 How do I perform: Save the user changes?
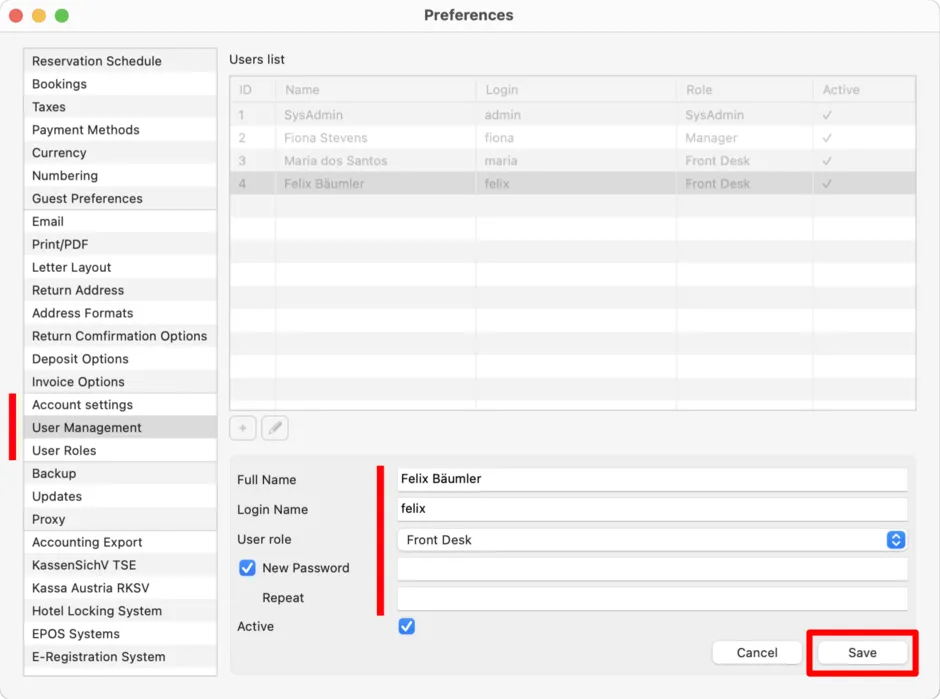(862, 653)
